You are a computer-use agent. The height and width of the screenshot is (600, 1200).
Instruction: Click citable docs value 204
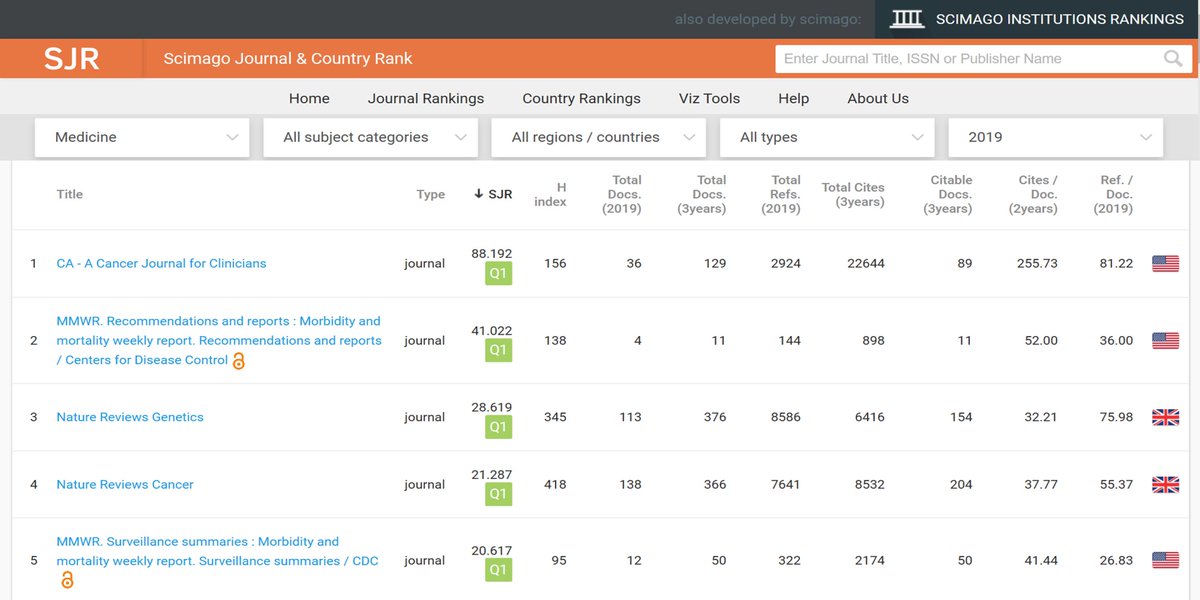[961, 485]
